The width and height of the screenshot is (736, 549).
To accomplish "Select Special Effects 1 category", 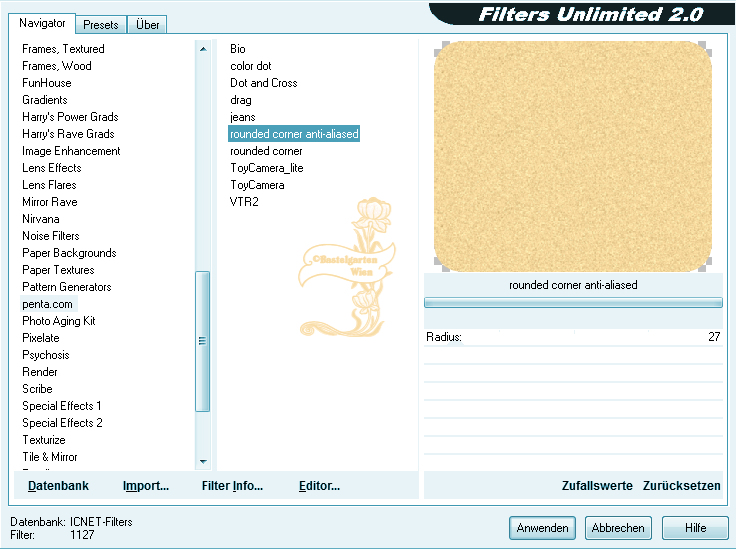I will point(62,406).
